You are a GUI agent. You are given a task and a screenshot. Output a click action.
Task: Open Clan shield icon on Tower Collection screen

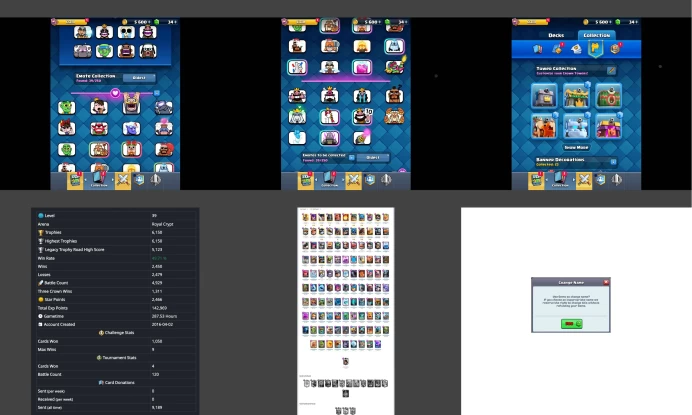coord(601,180)
